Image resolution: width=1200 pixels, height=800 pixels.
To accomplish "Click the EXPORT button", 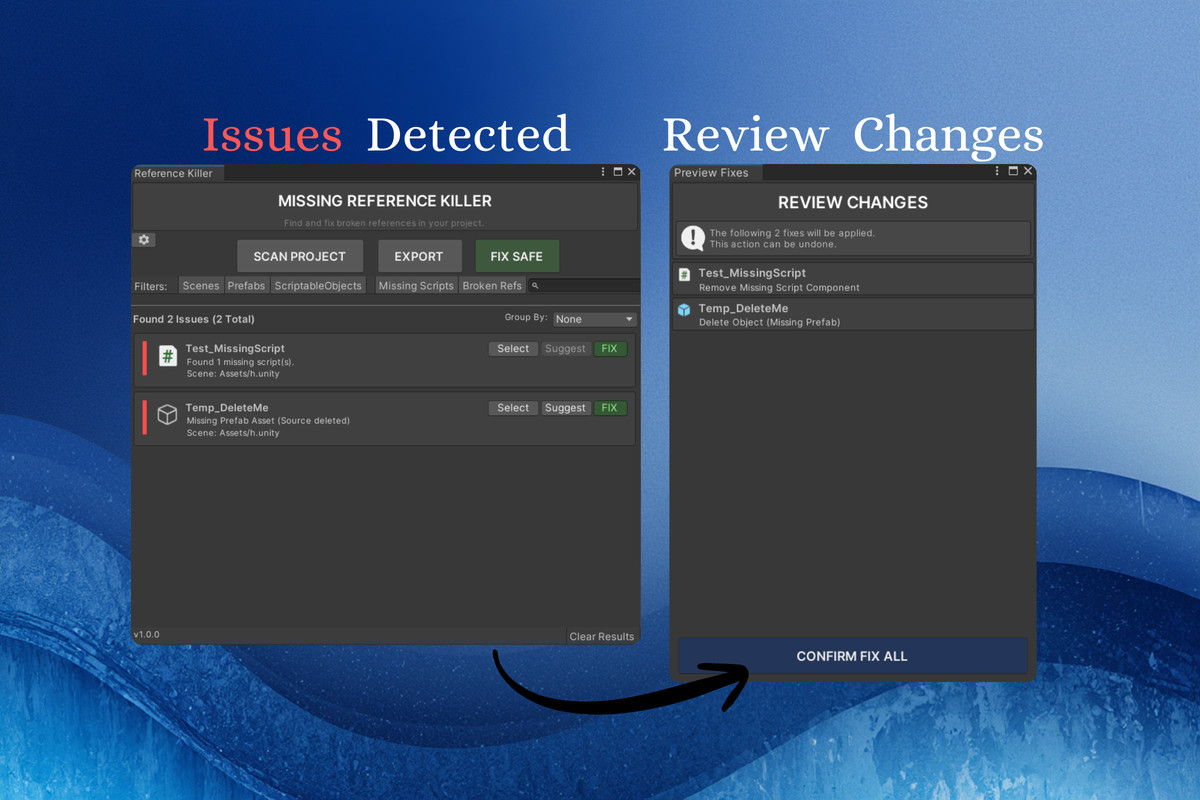I will tap(419, 256).
